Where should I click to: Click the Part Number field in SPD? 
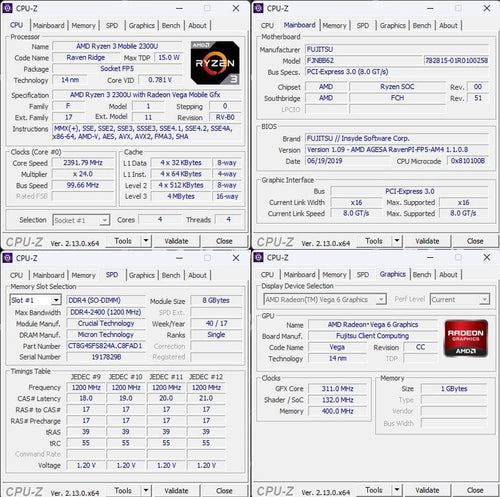click(x=106, y=346)
